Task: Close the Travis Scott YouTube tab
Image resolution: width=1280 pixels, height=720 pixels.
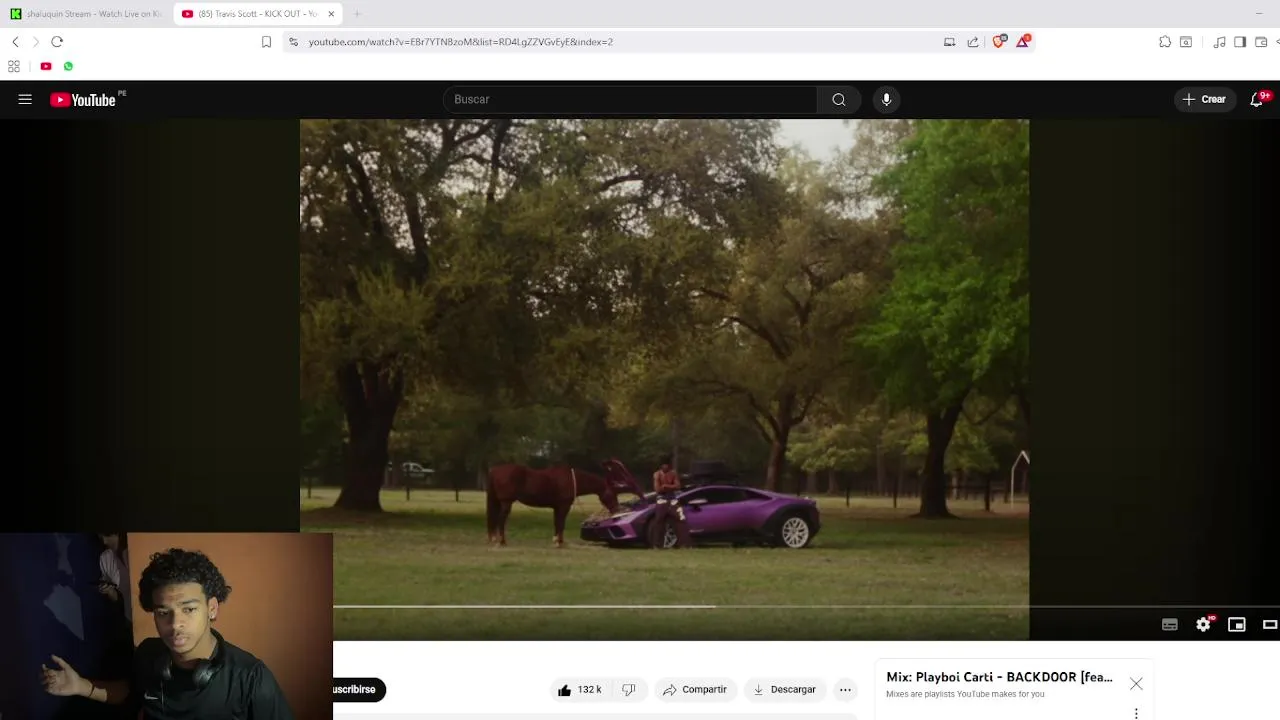Action: coord(331,14)
